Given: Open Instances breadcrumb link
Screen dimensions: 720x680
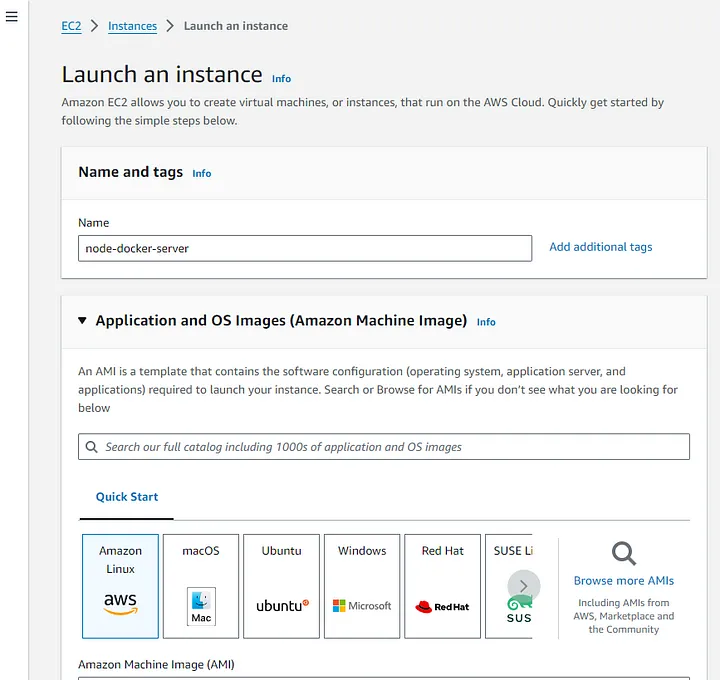Looking at the screenshot, I should (133, 26).
